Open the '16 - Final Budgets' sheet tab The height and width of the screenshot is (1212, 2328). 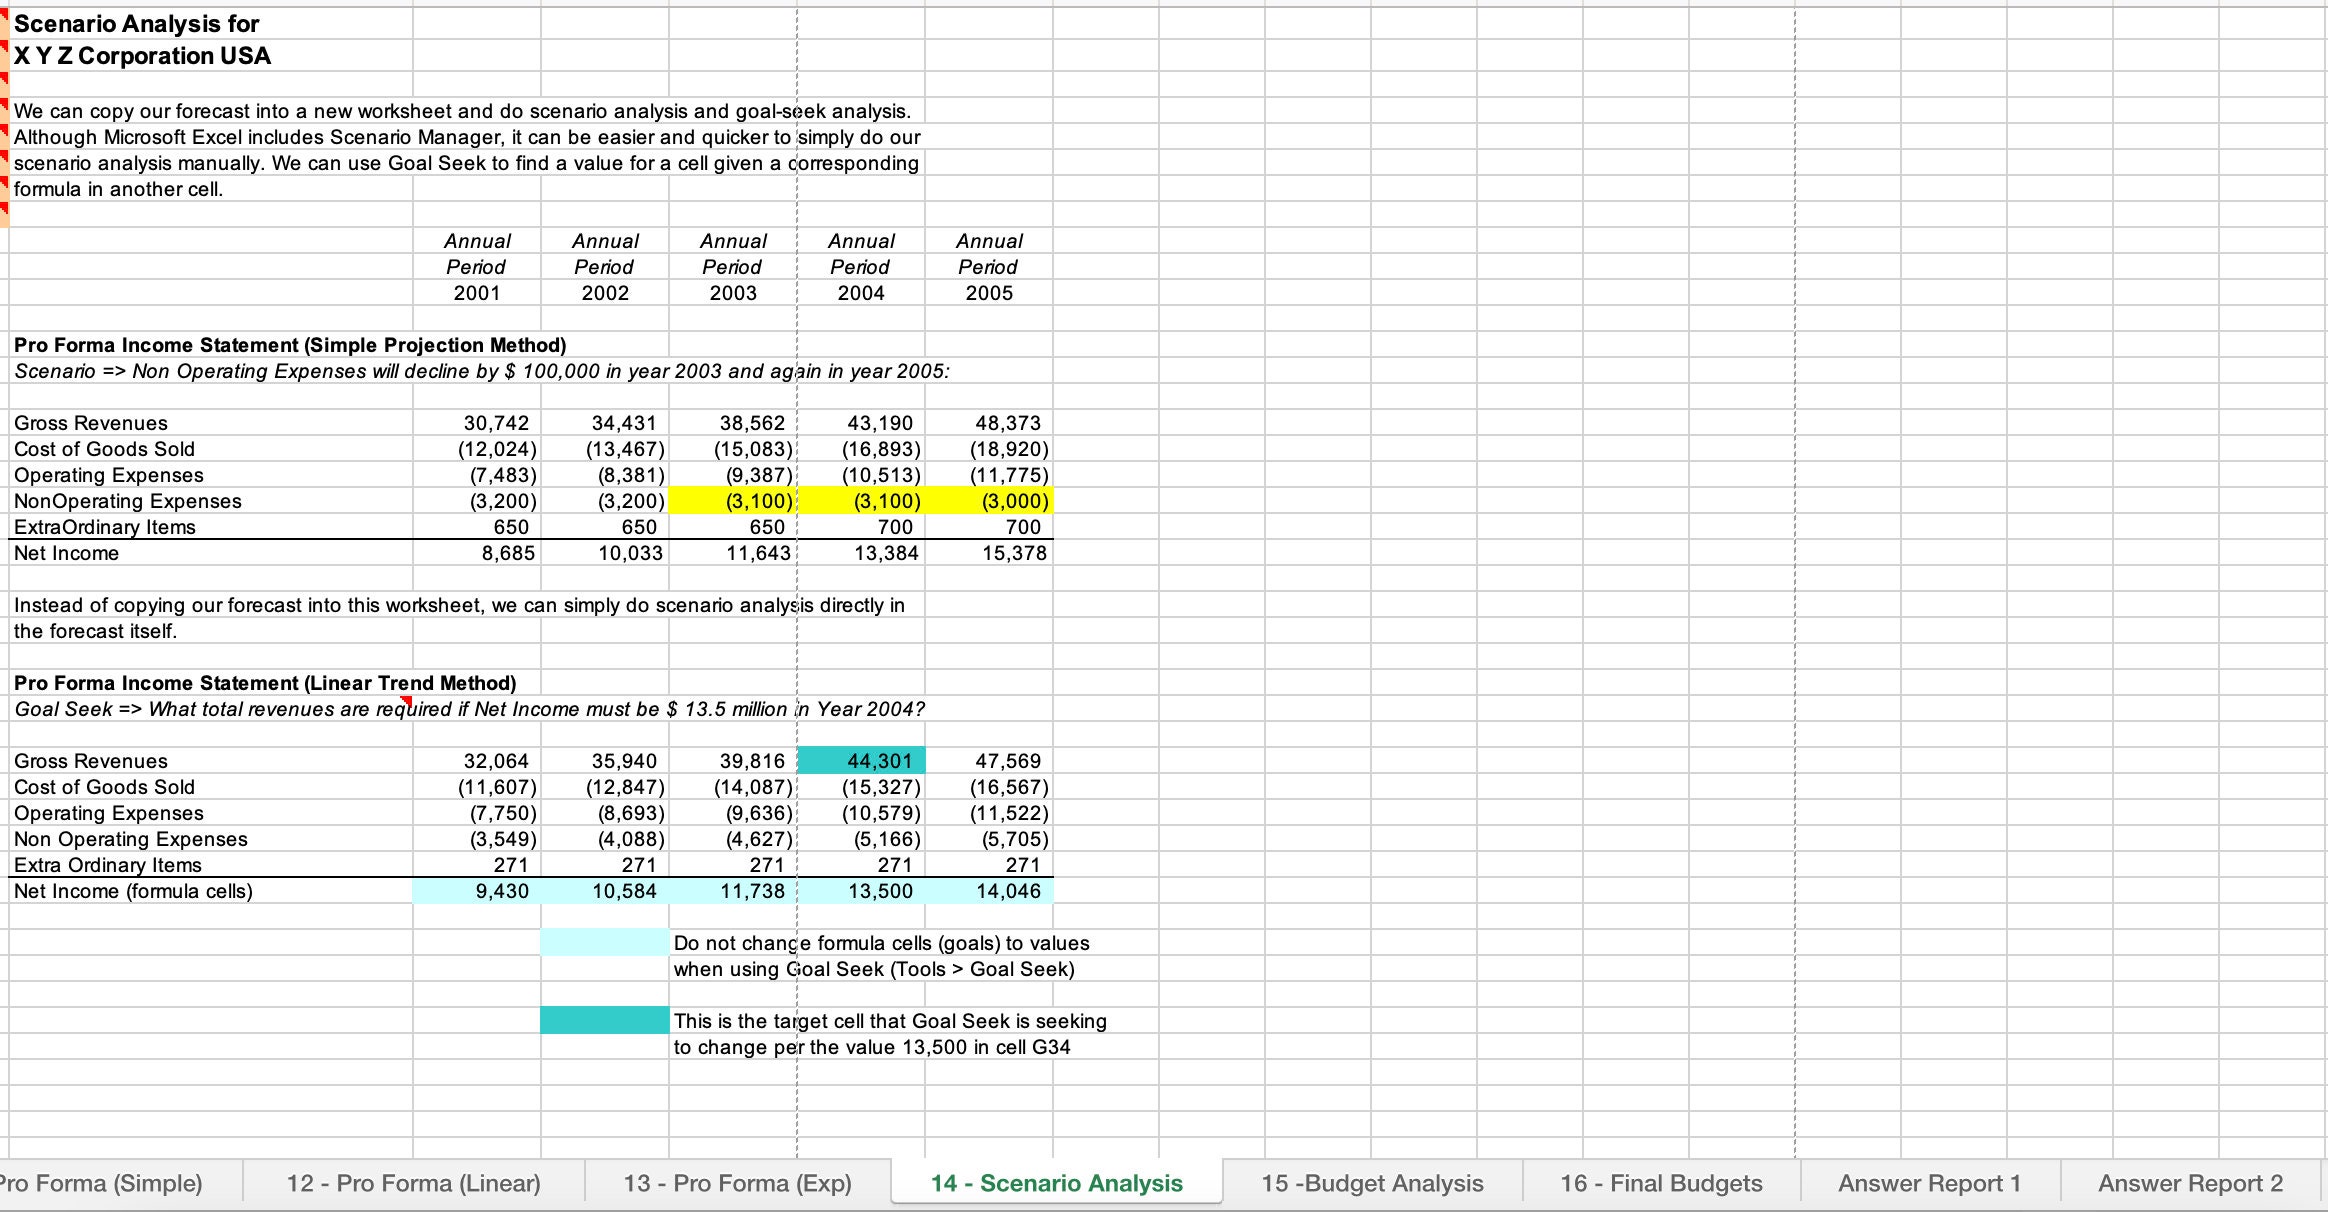click(x=1661, y=1183)
